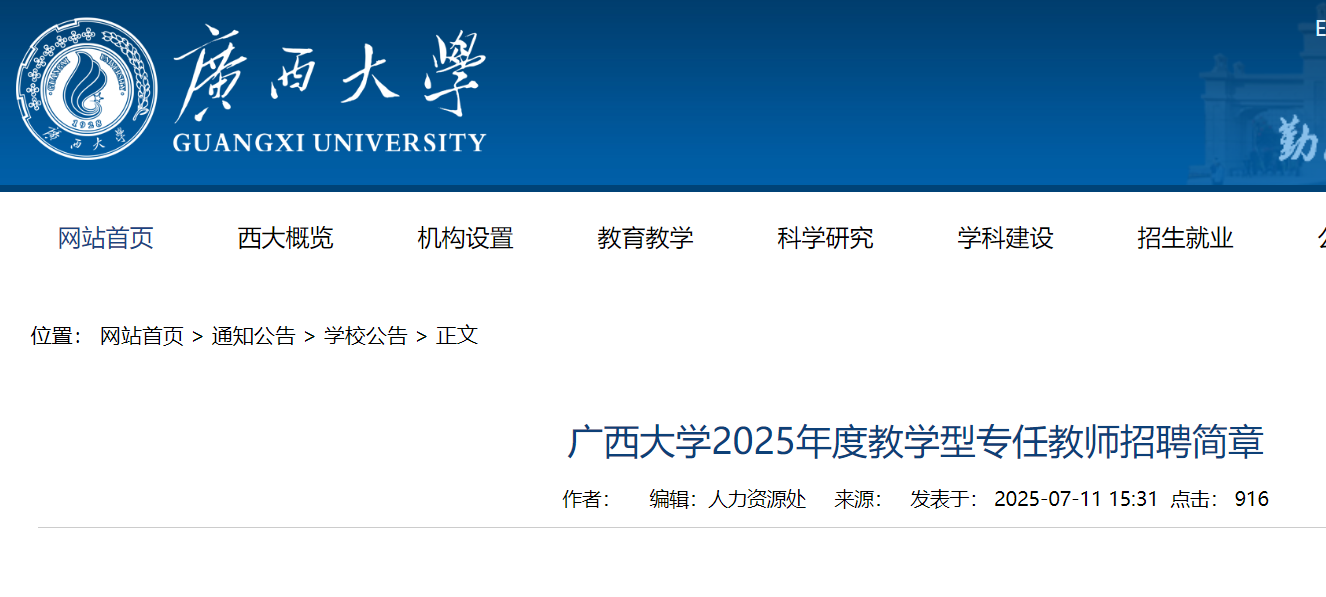The width and height of the screenshot is (1326, 597).
Task: Click the 位置 breadcrumb label
Action: tap(56, 336)
